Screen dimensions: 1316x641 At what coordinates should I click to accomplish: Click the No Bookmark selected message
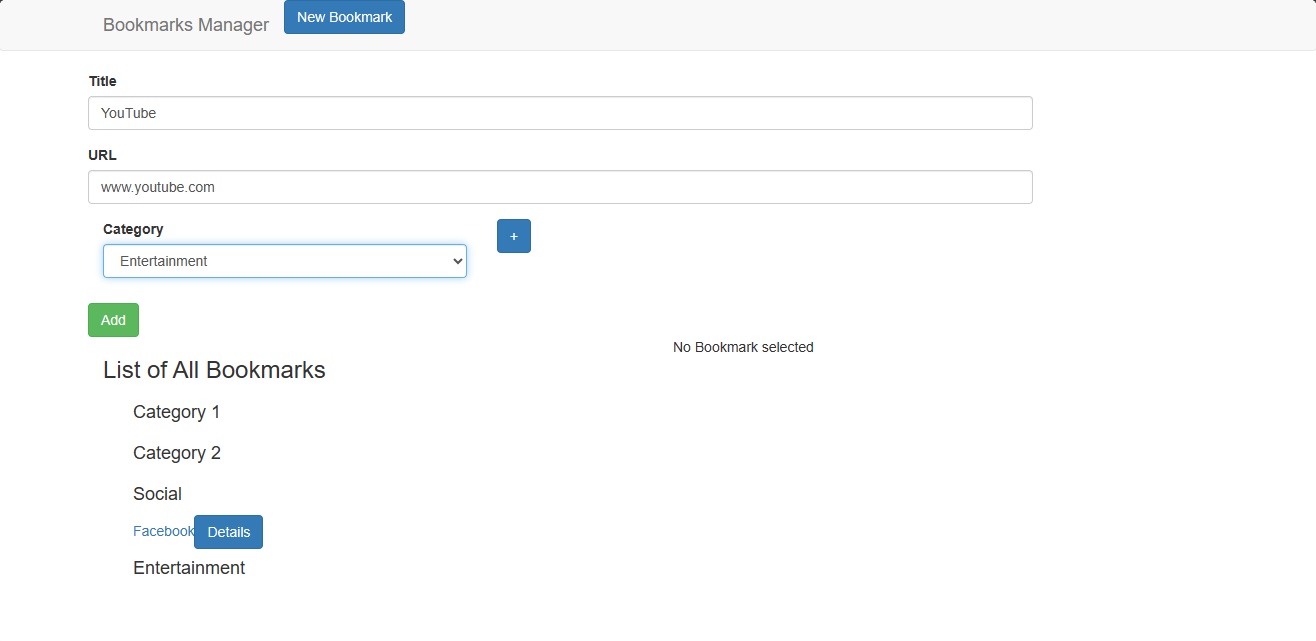[743, 347]
